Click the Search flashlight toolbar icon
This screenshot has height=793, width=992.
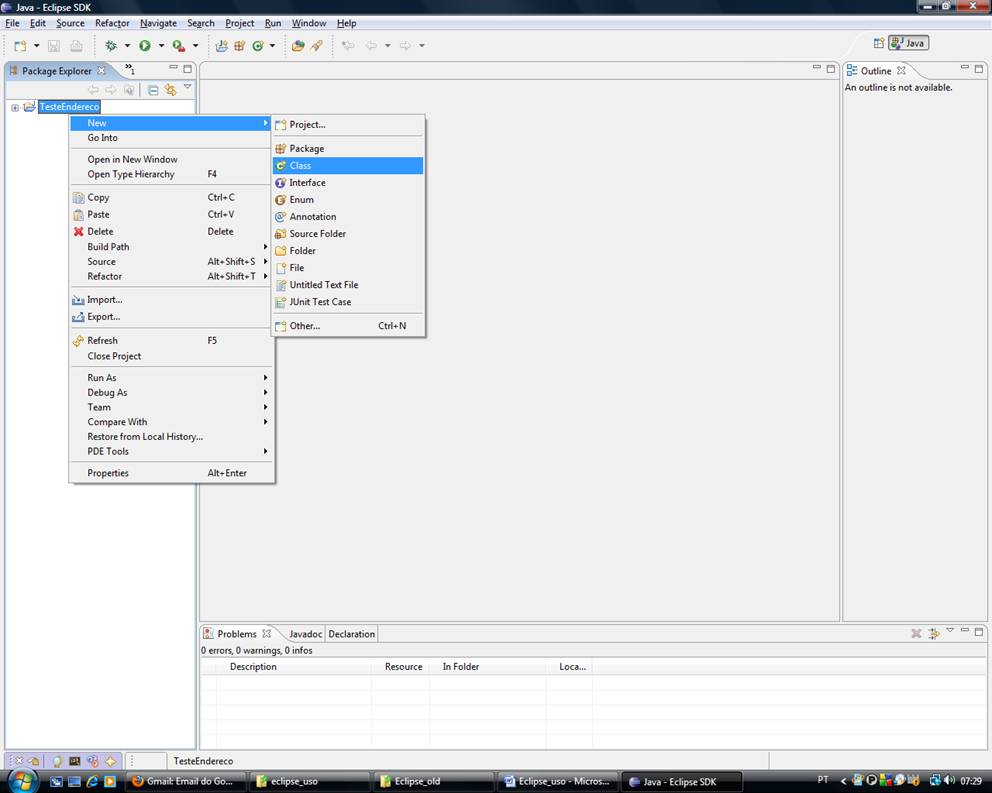pyautogui.click(x=316, y=46)
